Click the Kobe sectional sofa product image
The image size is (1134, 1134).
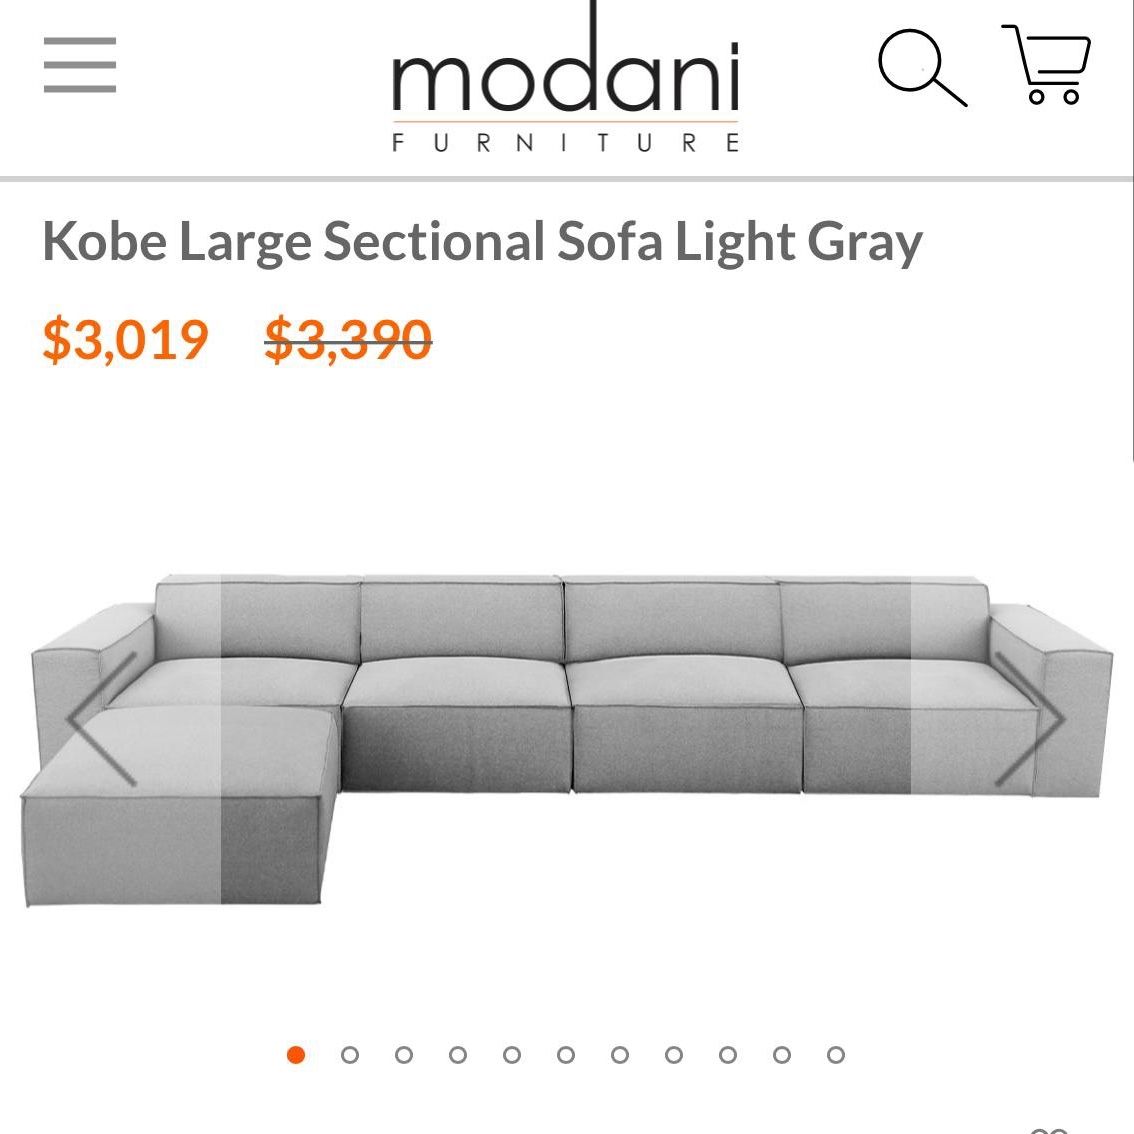[567, 739]
